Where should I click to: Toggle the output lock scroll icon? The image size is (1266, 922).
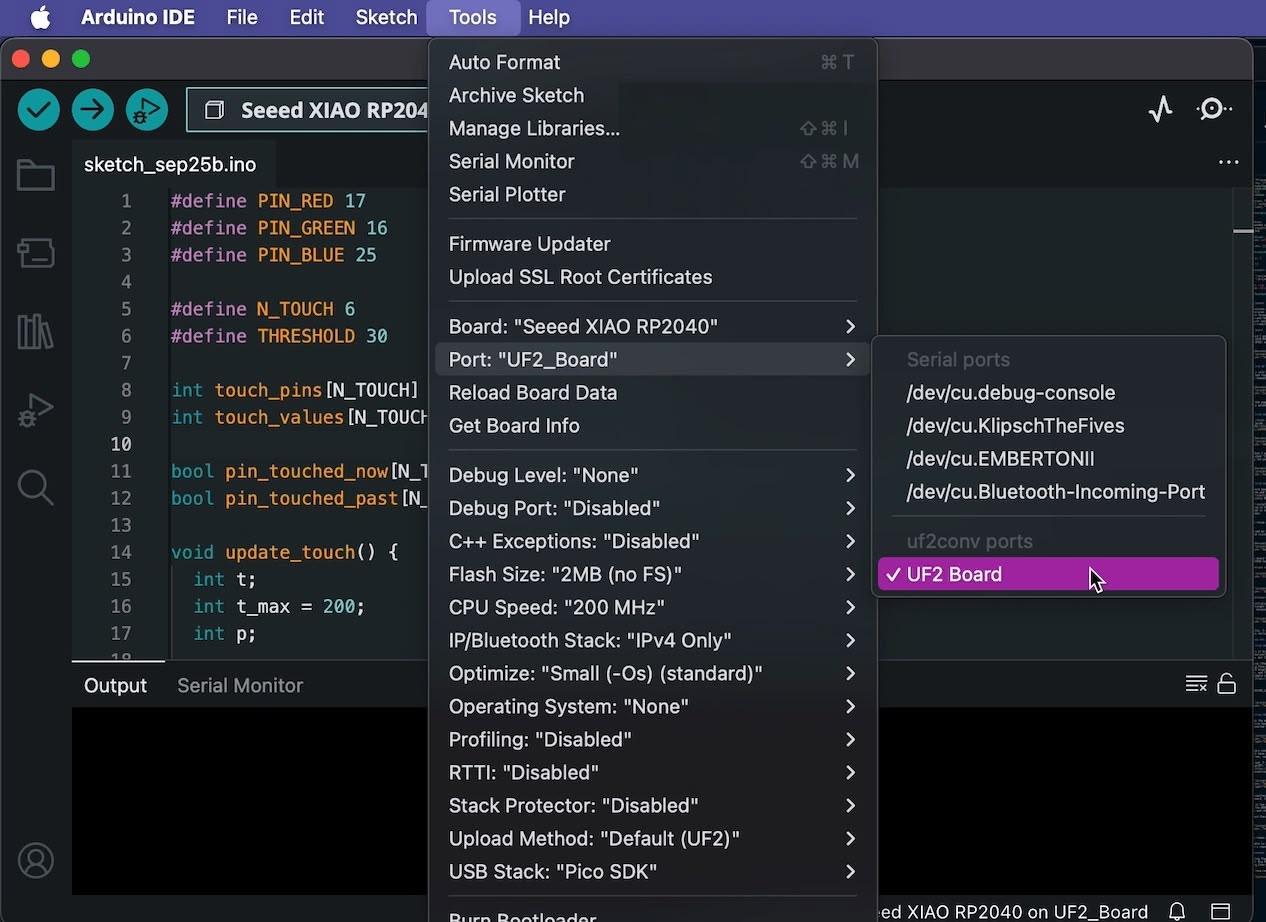point(1227,684)
